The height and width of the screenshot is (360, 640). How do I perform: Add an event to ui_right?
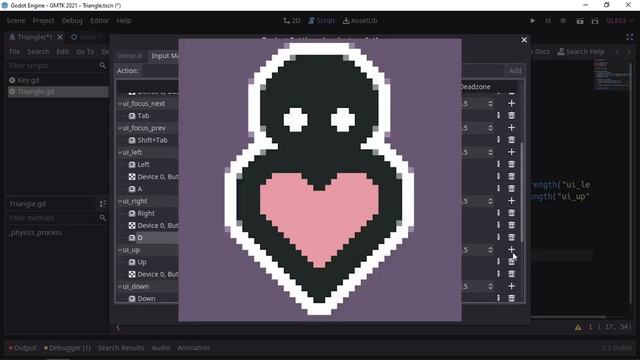tap(511, 201)
